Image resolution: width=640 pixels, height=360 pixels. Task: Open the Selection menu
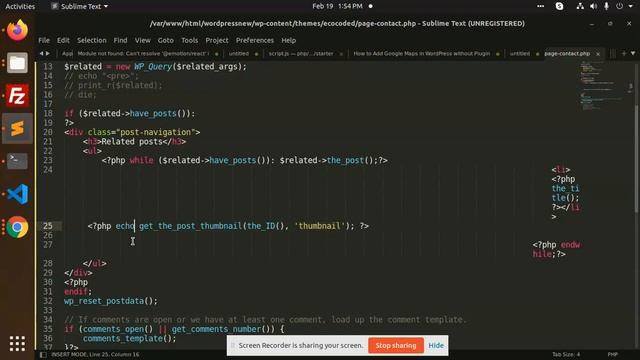(91, 40)
